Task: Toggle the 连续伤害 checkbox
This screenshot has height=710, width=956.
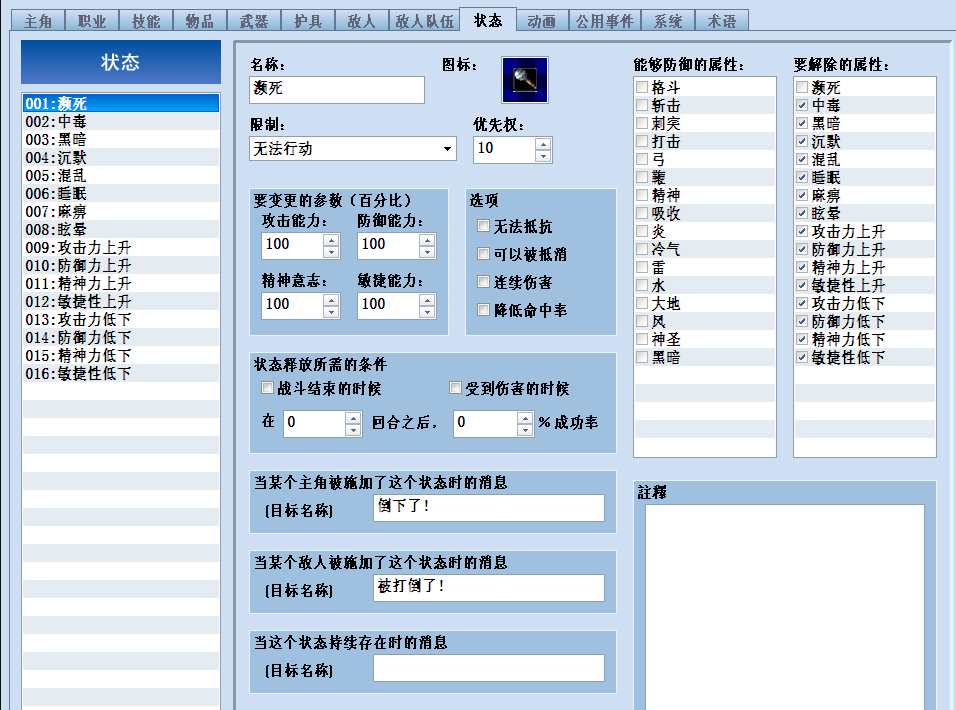Action: point(483,282)
